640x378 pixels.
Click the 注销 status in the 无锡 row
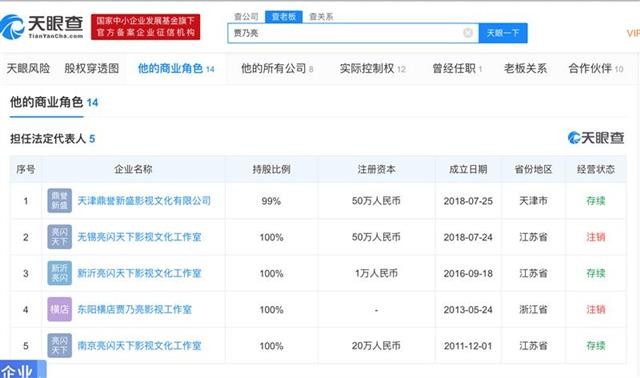click(x=596, y=237)
